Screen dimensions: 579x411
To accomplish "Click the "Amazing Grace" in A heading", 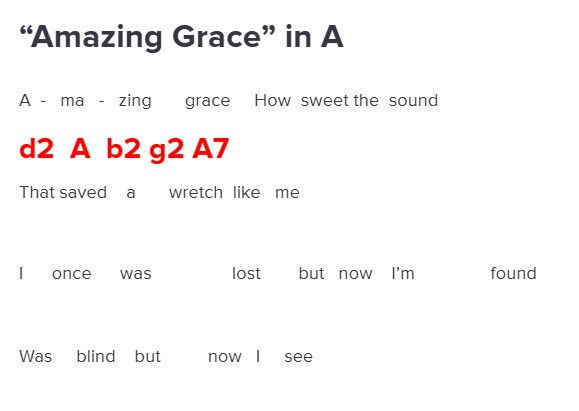I will tap(181, 37).
